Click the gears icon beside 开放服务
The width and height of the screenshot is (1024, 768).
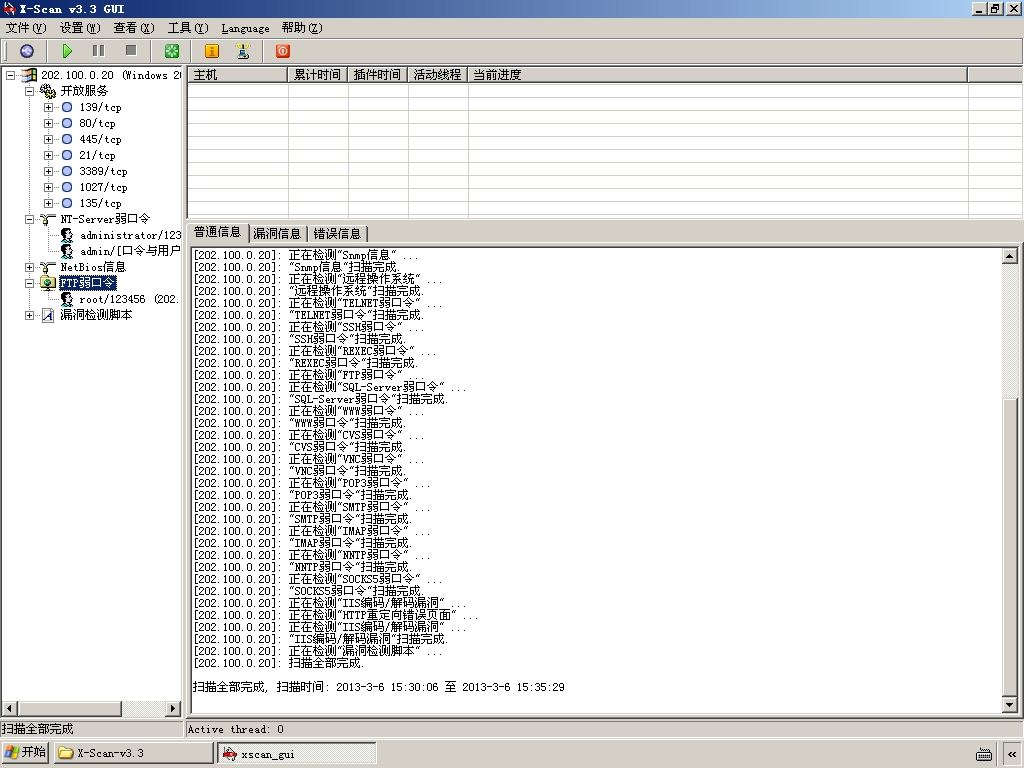[x=48, y=91]
